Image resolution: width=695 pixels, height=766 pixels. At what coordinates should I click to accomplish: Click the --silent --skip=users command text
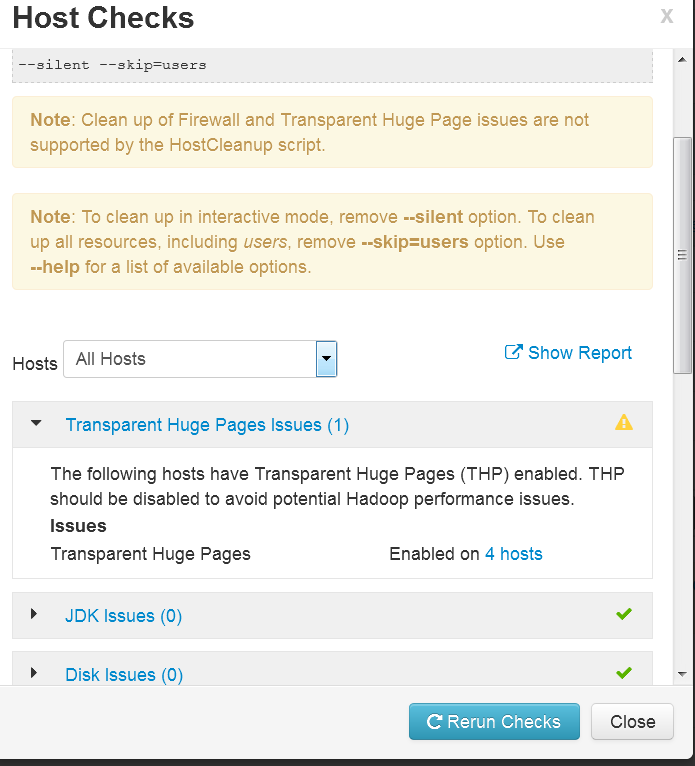tap(112, 65)
